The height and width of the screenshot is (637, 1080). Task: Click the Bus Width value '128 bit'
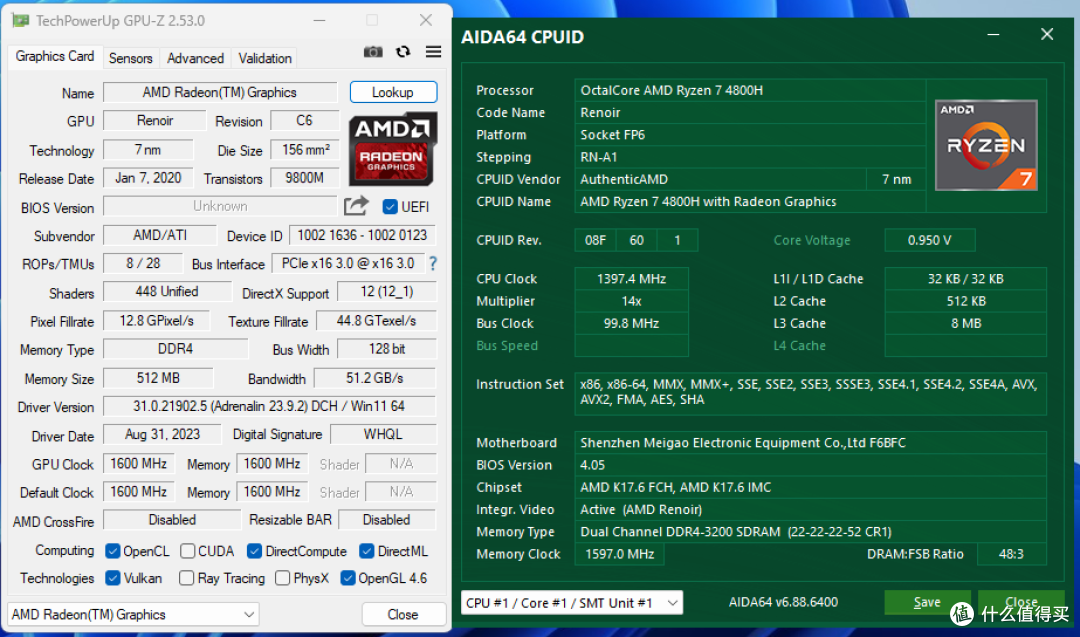(x=386, y=349)
